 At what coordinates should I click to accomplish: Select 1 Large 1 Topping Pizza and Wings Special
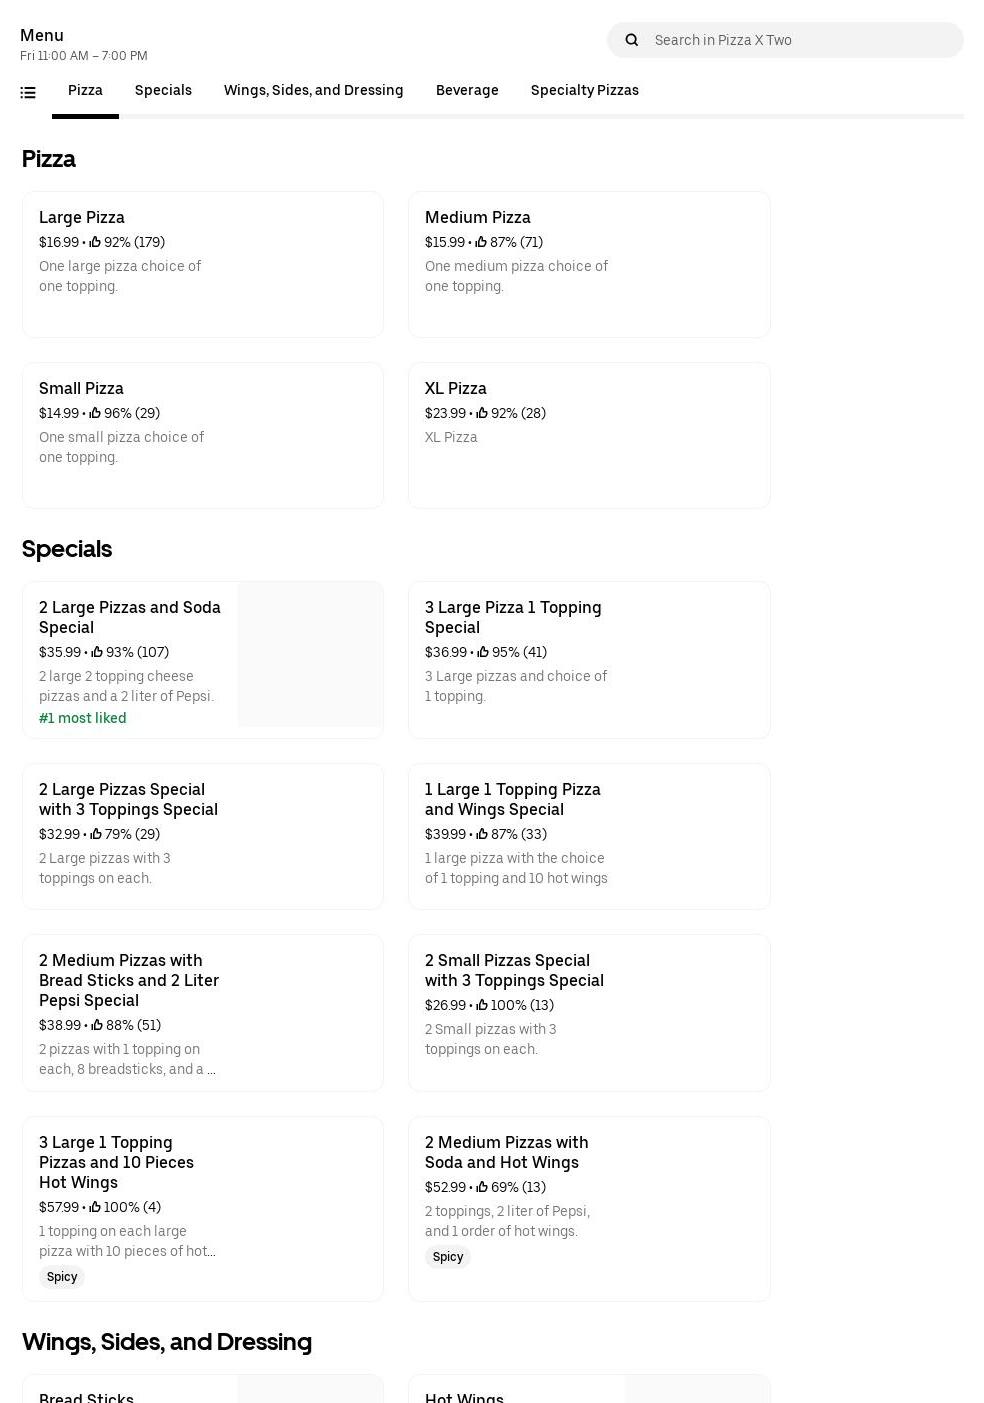(588, 836)
